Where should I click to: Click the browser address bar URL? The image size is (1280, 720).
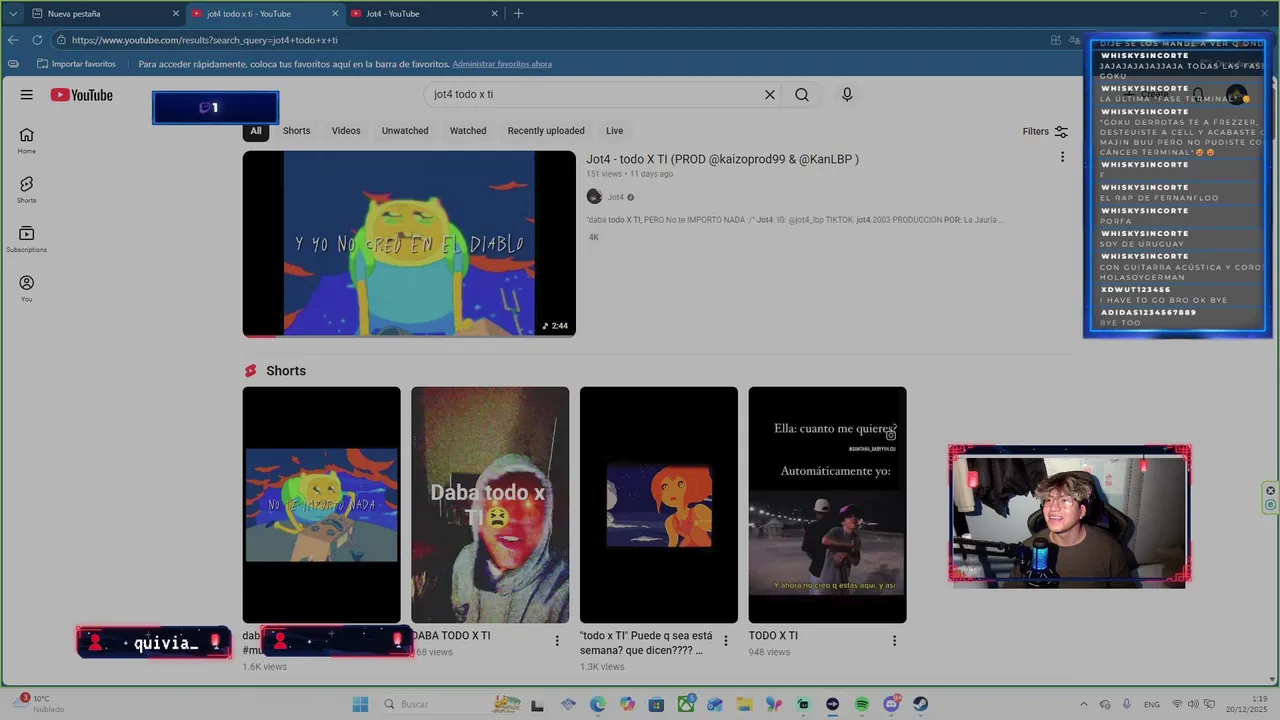coord(205,40)
